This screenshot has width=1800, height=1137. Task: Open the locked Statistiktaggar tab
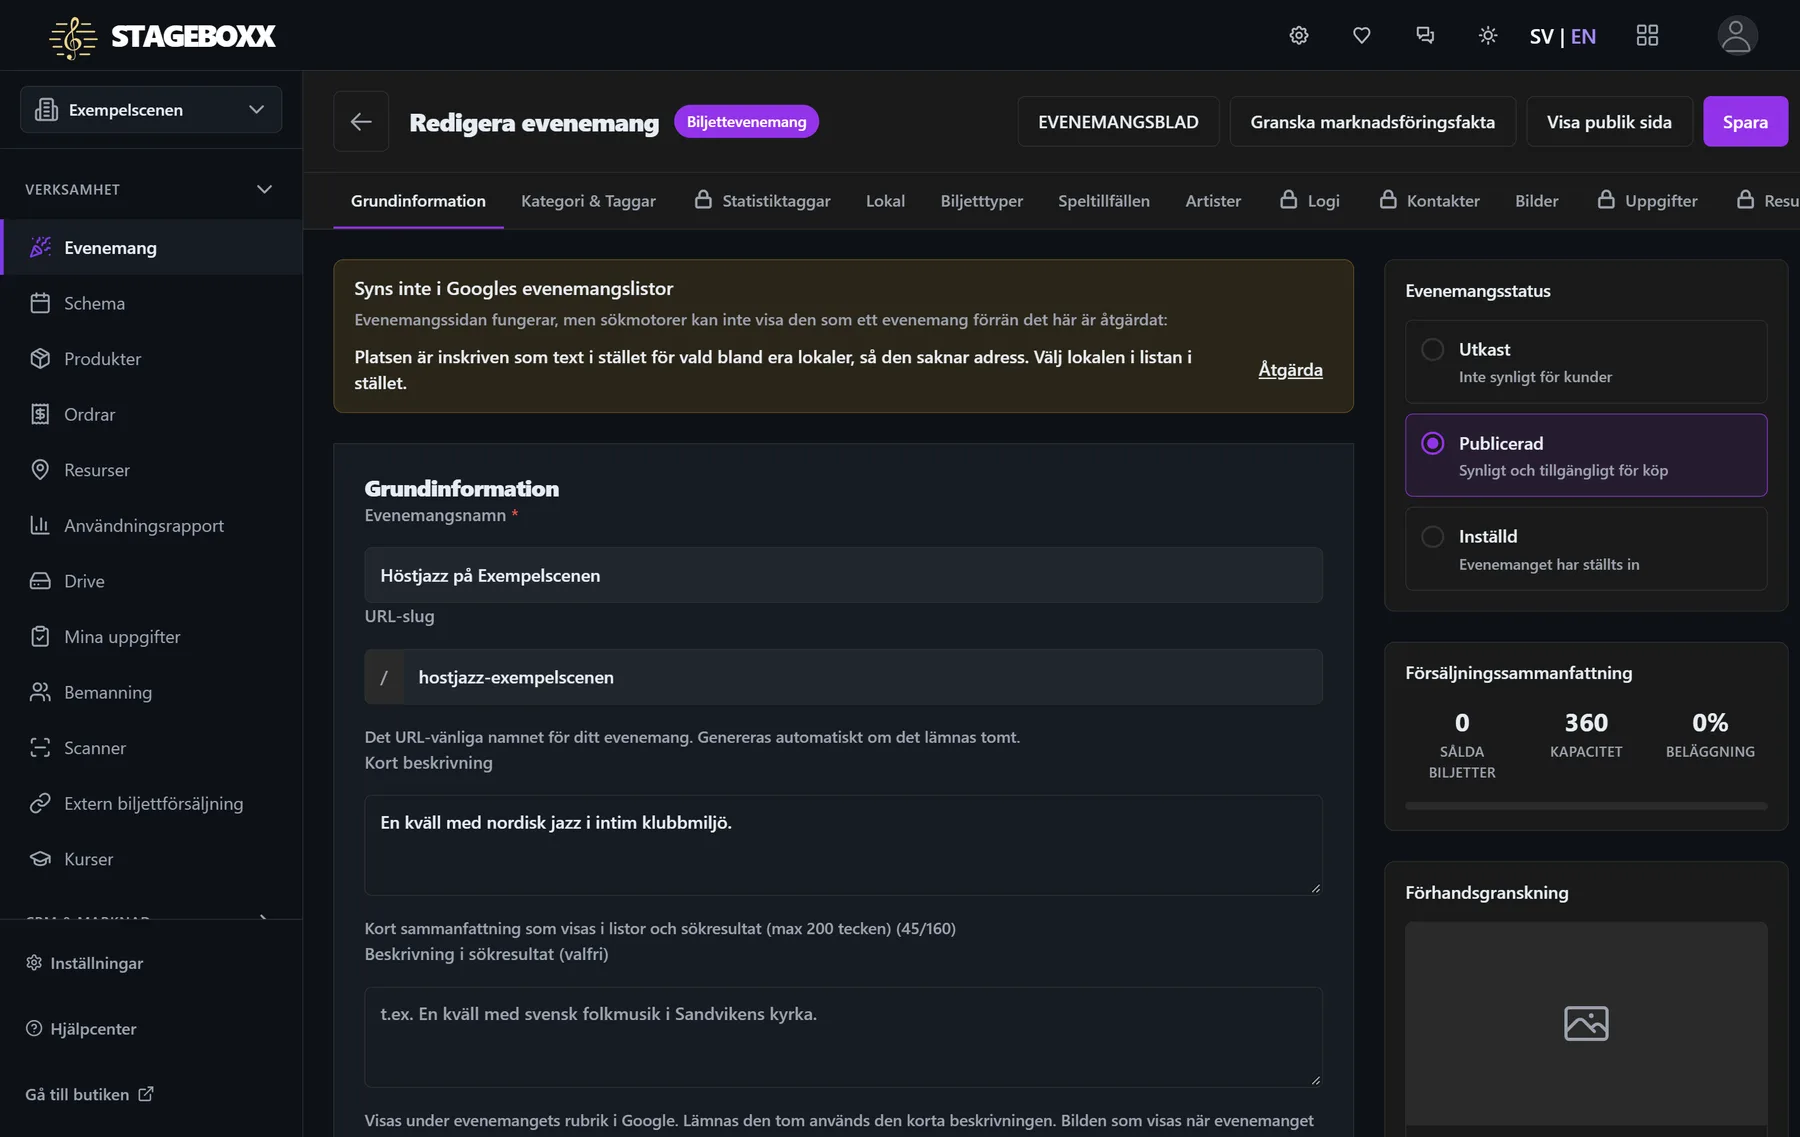tap(762, 201)
